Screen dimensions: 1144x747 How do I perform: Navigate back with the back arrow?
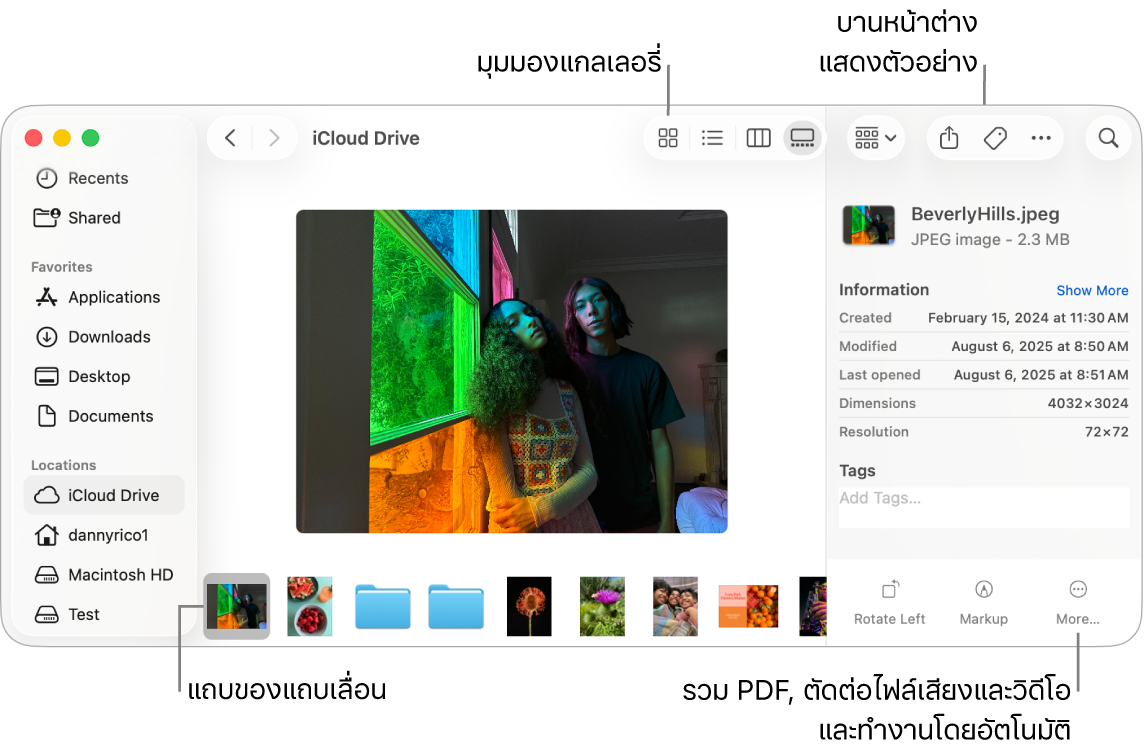click(x=229, y=138)
